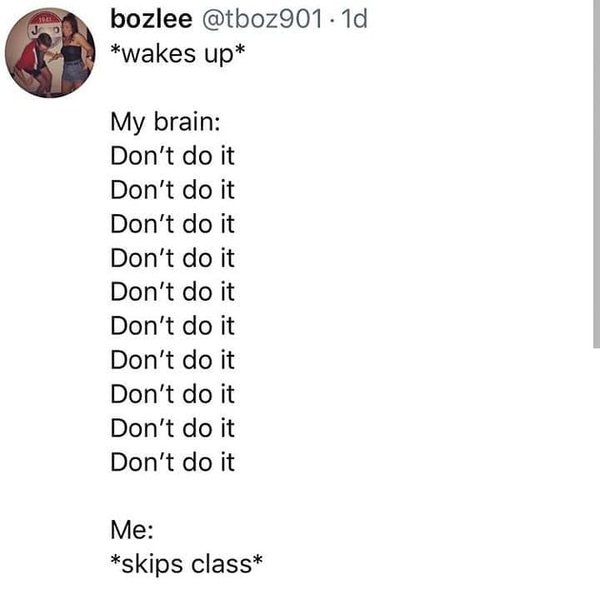
Task: Open the @tboz901 handle link
Action: click(x=262, y=19)
